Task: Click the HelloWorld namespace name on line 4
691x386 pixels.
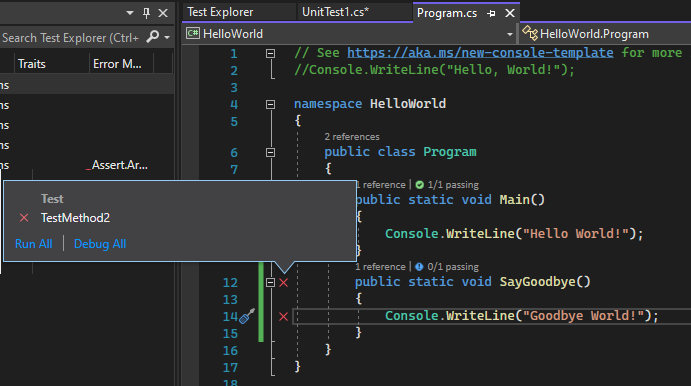Action: (408, 104)
